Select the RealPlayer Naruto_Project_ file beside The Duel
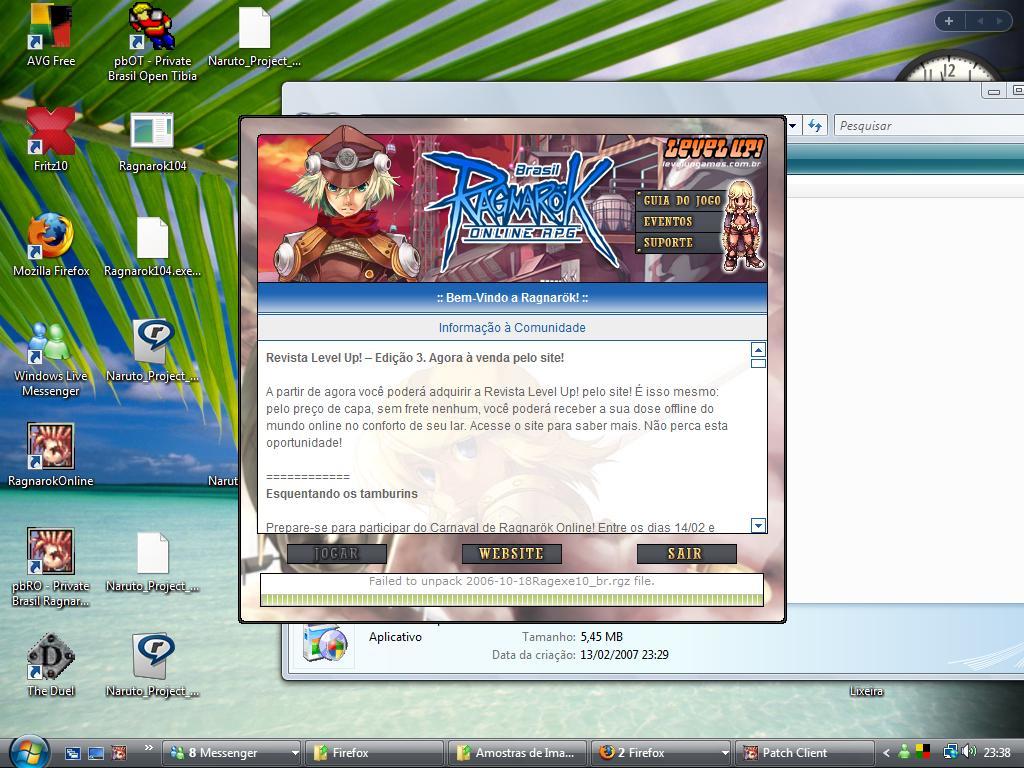 click(x=152, y=665)
